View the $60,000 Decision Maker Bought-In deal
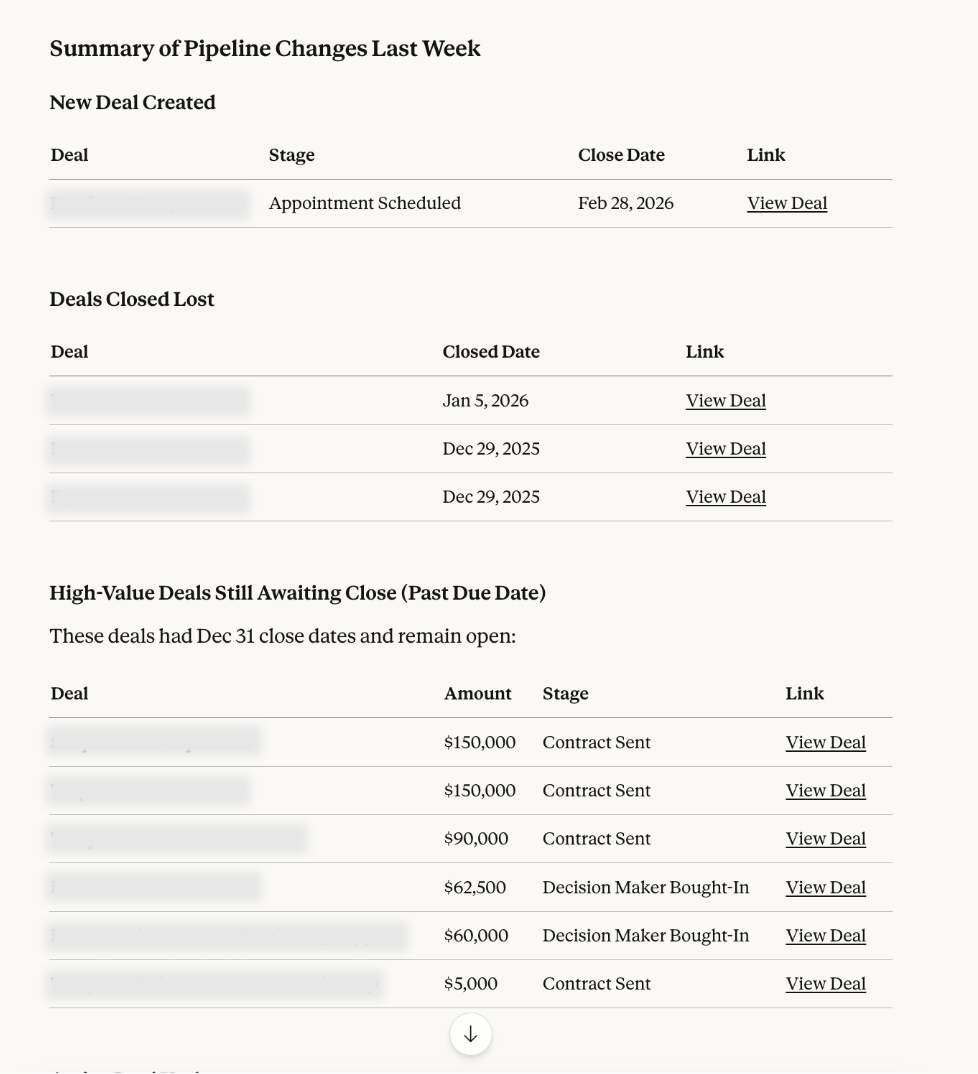 pyautogui.click(x=825, y=936)
